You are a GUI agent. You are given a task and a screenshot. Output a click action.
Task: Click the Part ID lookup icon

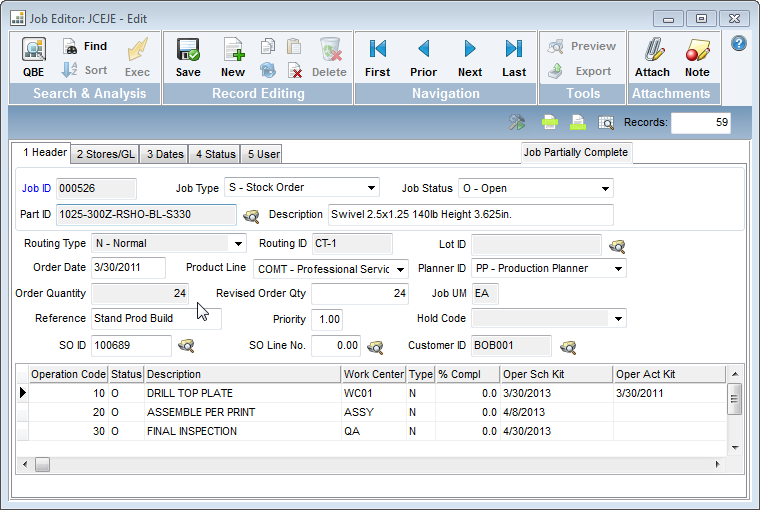251,216
